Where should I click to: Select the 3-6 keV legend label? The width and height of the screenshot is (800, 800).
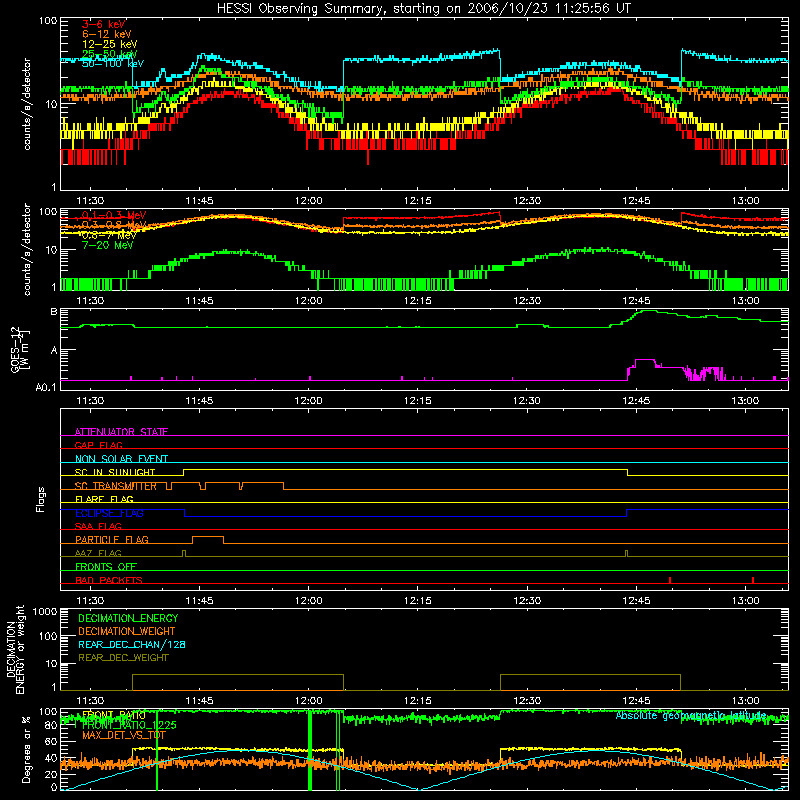pyautogui.click(x=104, y=24)
